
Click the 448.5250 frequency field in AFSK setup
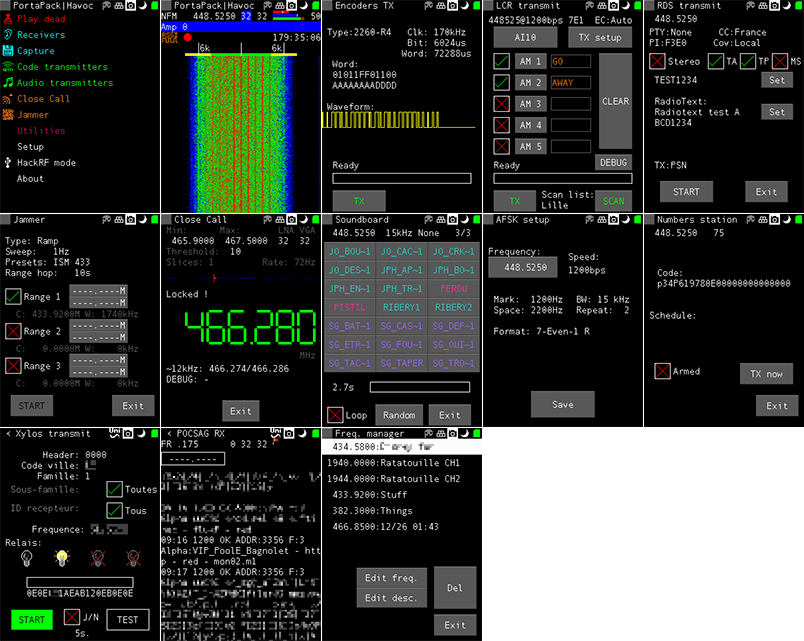click(524, 268)
